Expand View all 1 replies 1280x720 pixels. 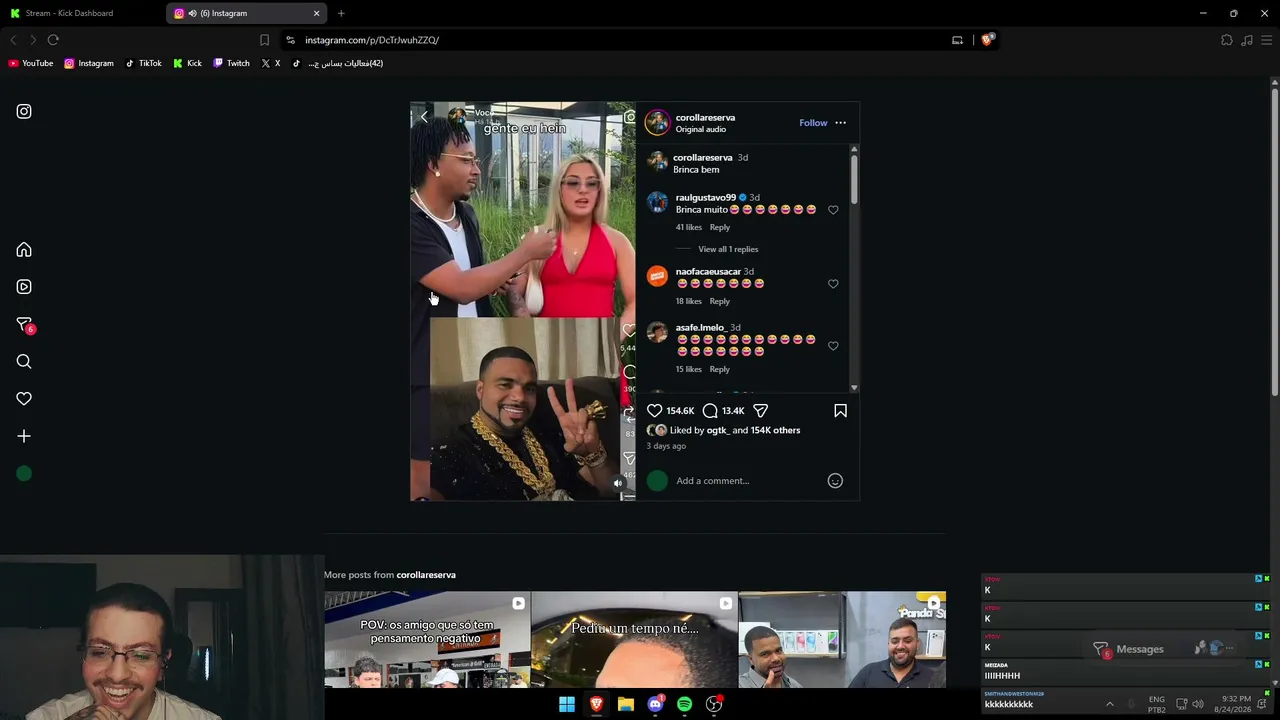(x=728, y=249)
